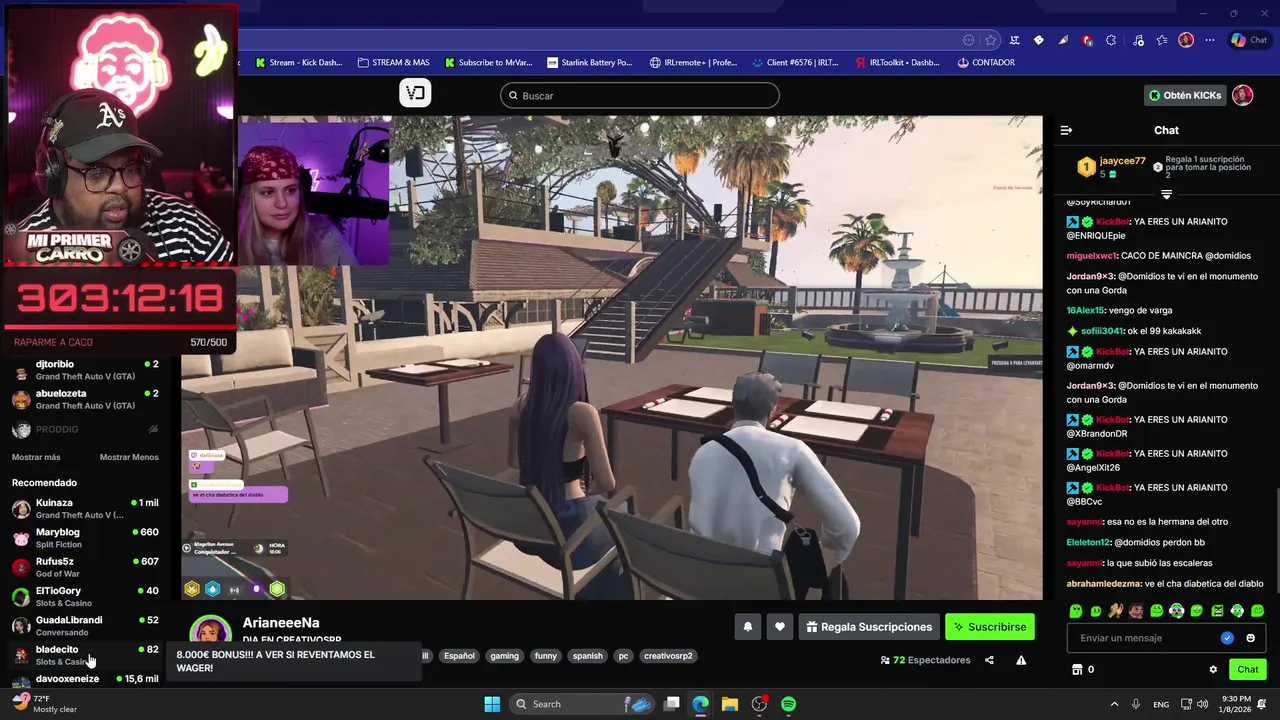This screenshot has width=1280, height=720.
Task: Open Maryblog recommended channel
Action: tap(85, 538)
